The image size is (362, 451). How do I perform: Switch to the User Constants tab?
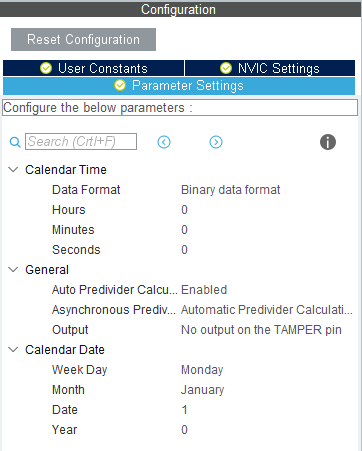(x=93, y=68)
